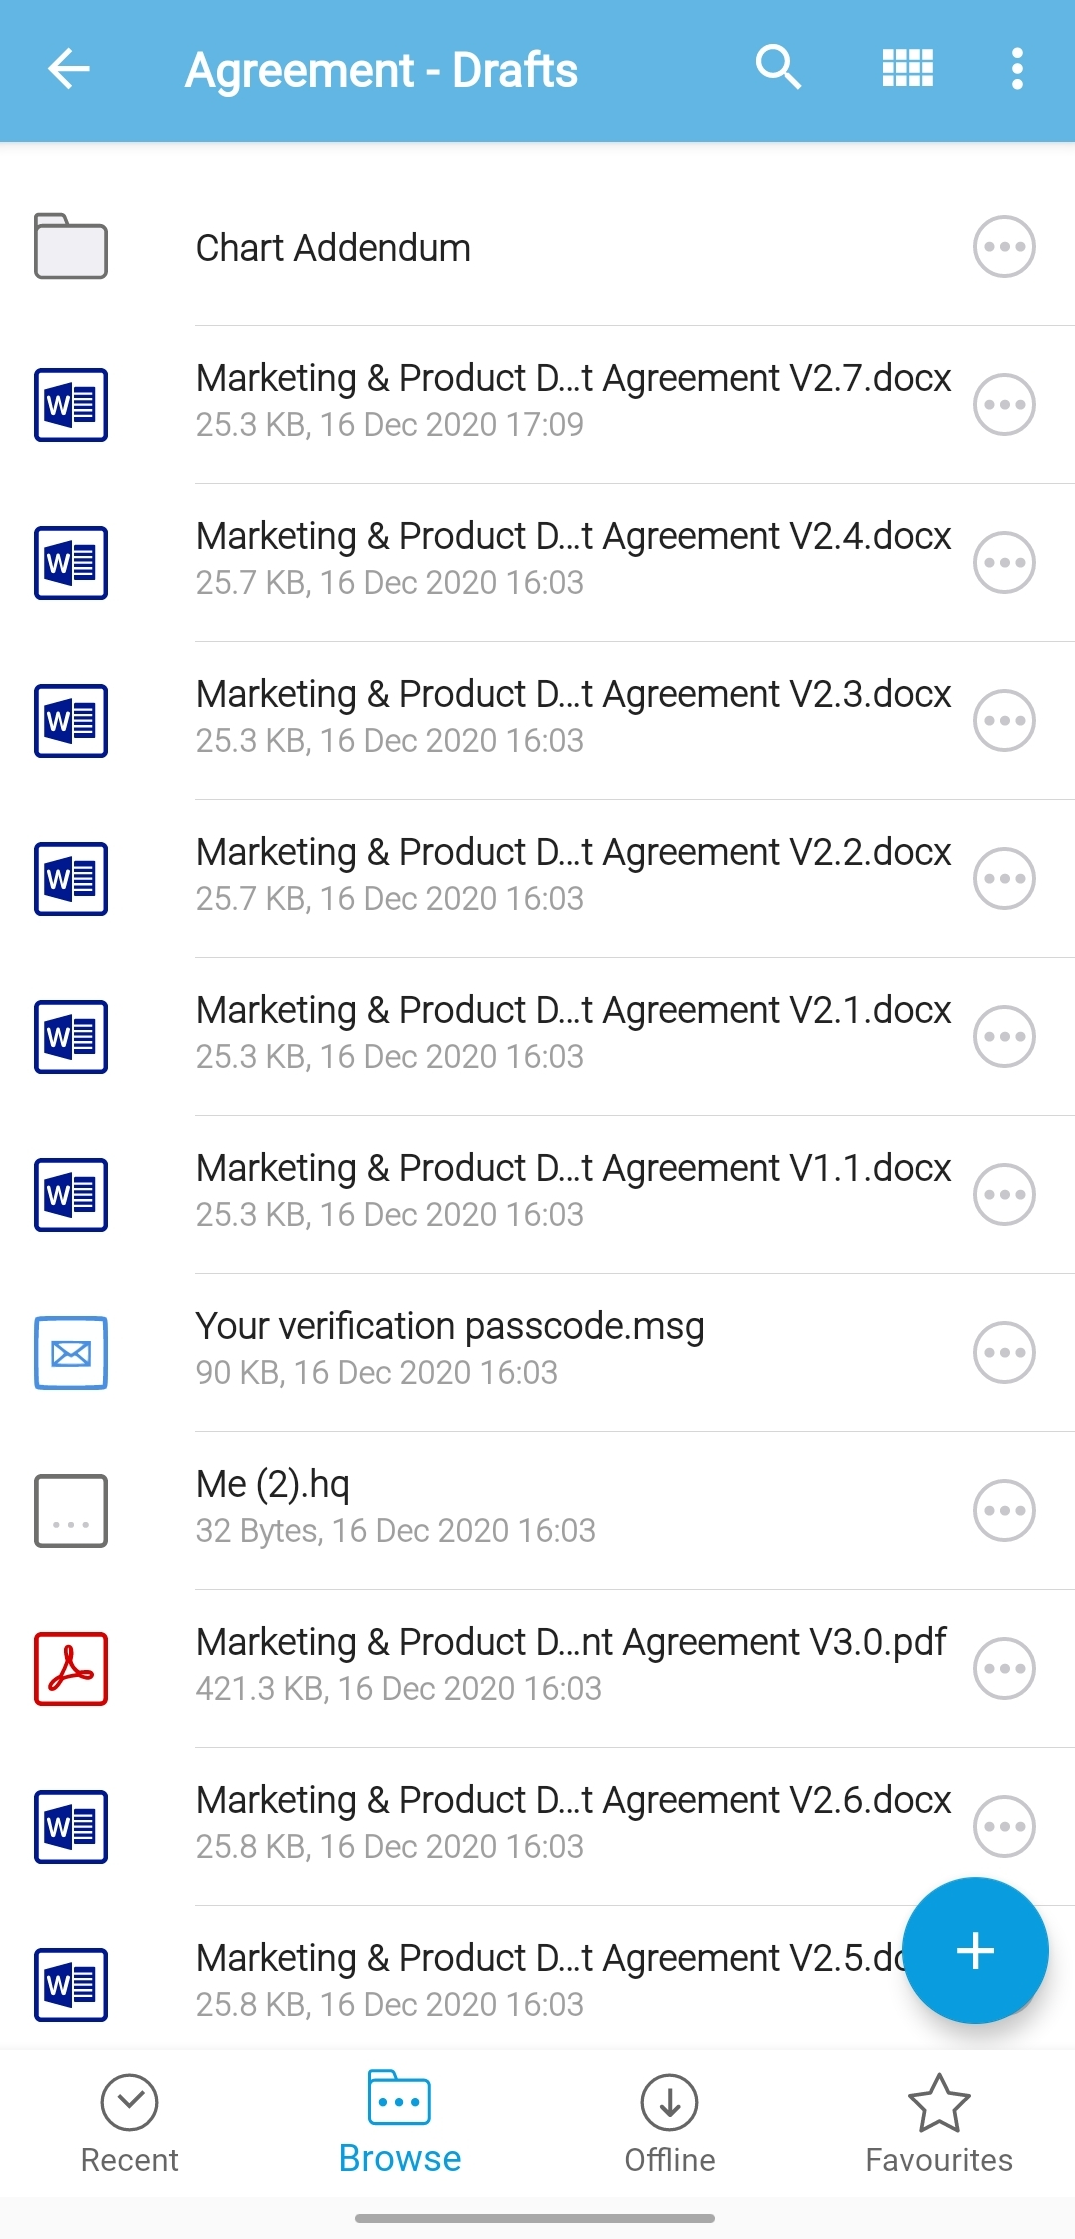Tap the blue plus add button
Image resolution: width=1075 pixels, height=2239 pixels.
coord(974,1950)
